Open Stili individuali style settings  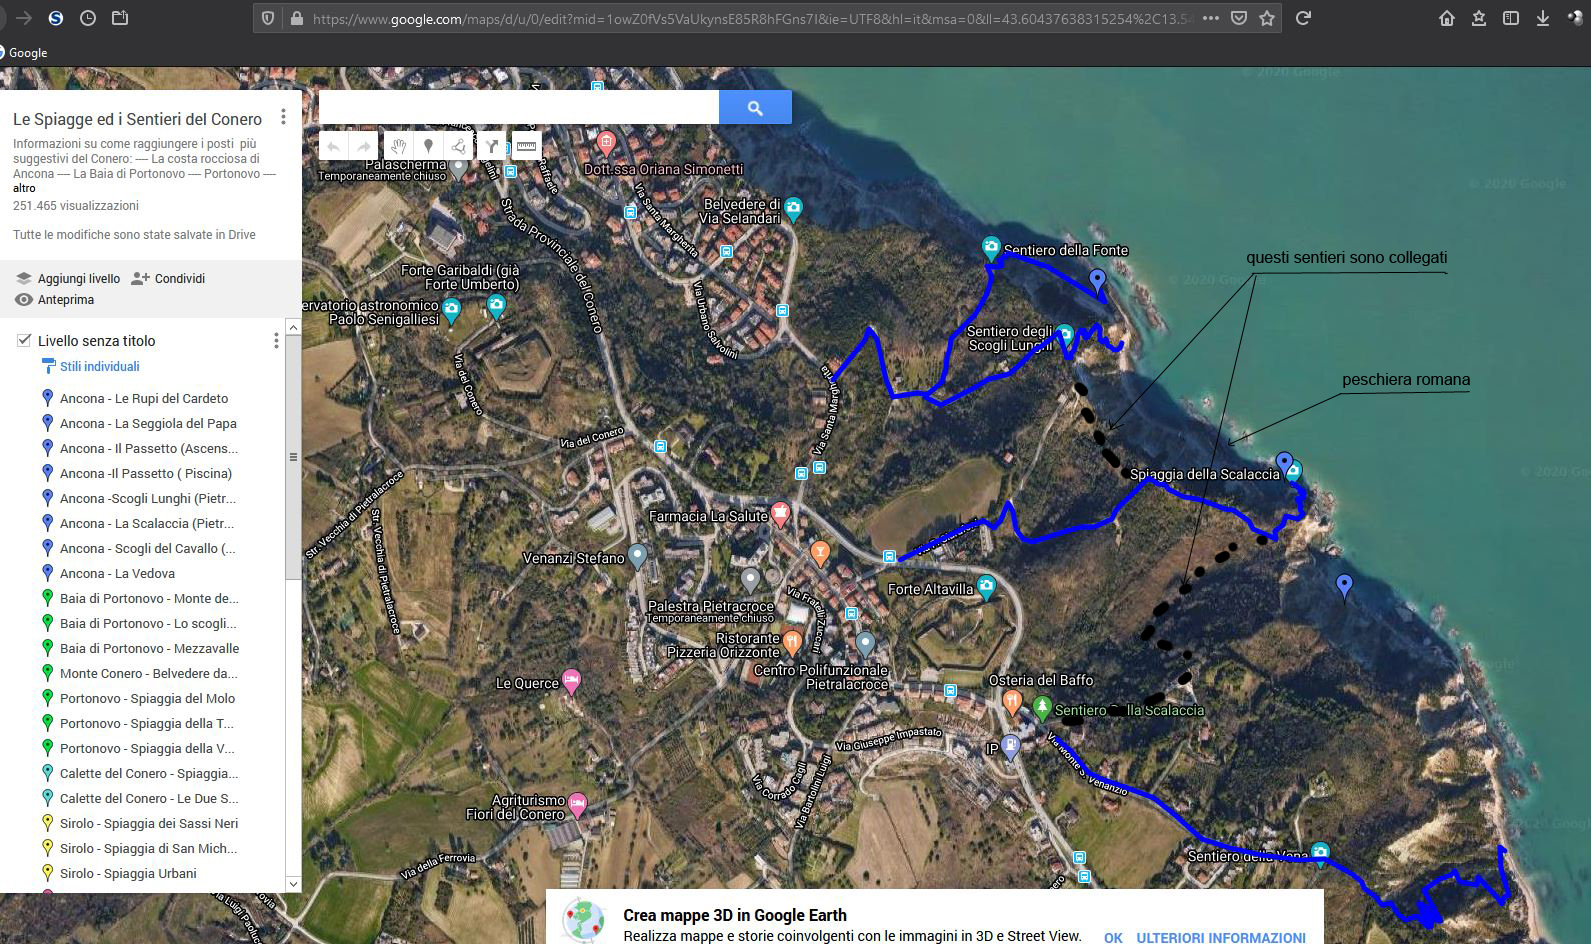pyautogui.click(x=99, y=366)
